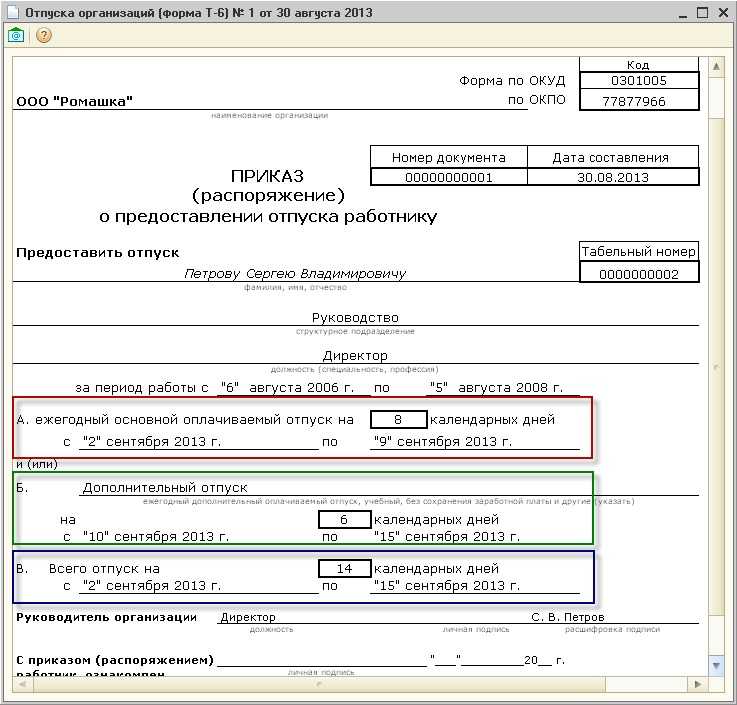Click the vertical scrollbar up arrow
Viewport: 737px width, 705px height.
coord(716,67)
